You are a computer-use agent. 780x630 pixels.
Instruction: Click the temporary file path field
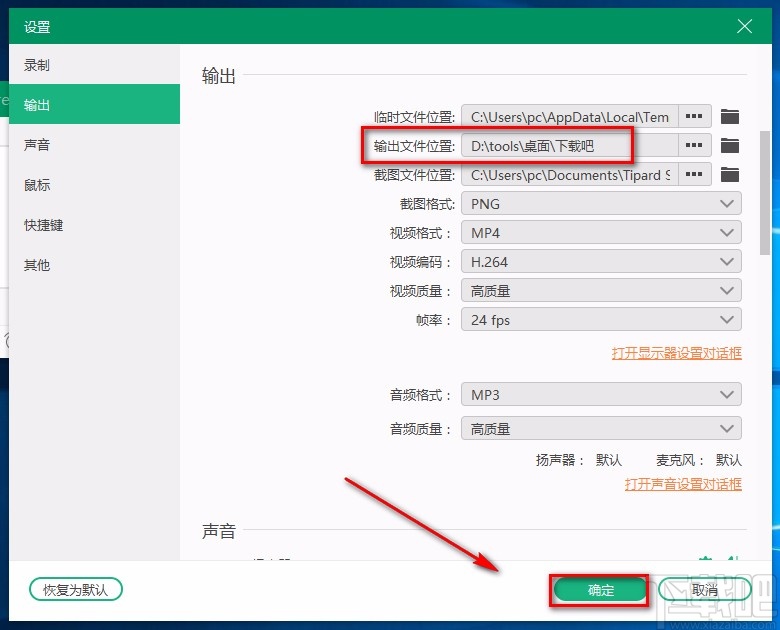tap(570, 116)
